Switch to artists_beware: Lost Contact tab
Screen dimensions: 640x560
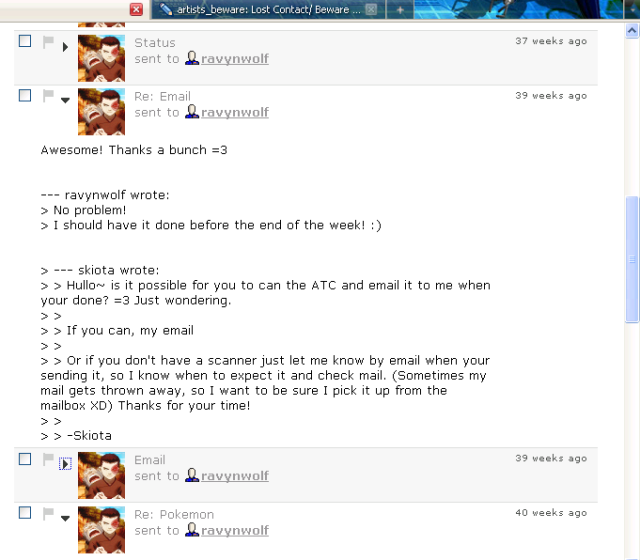pos(268,9)
